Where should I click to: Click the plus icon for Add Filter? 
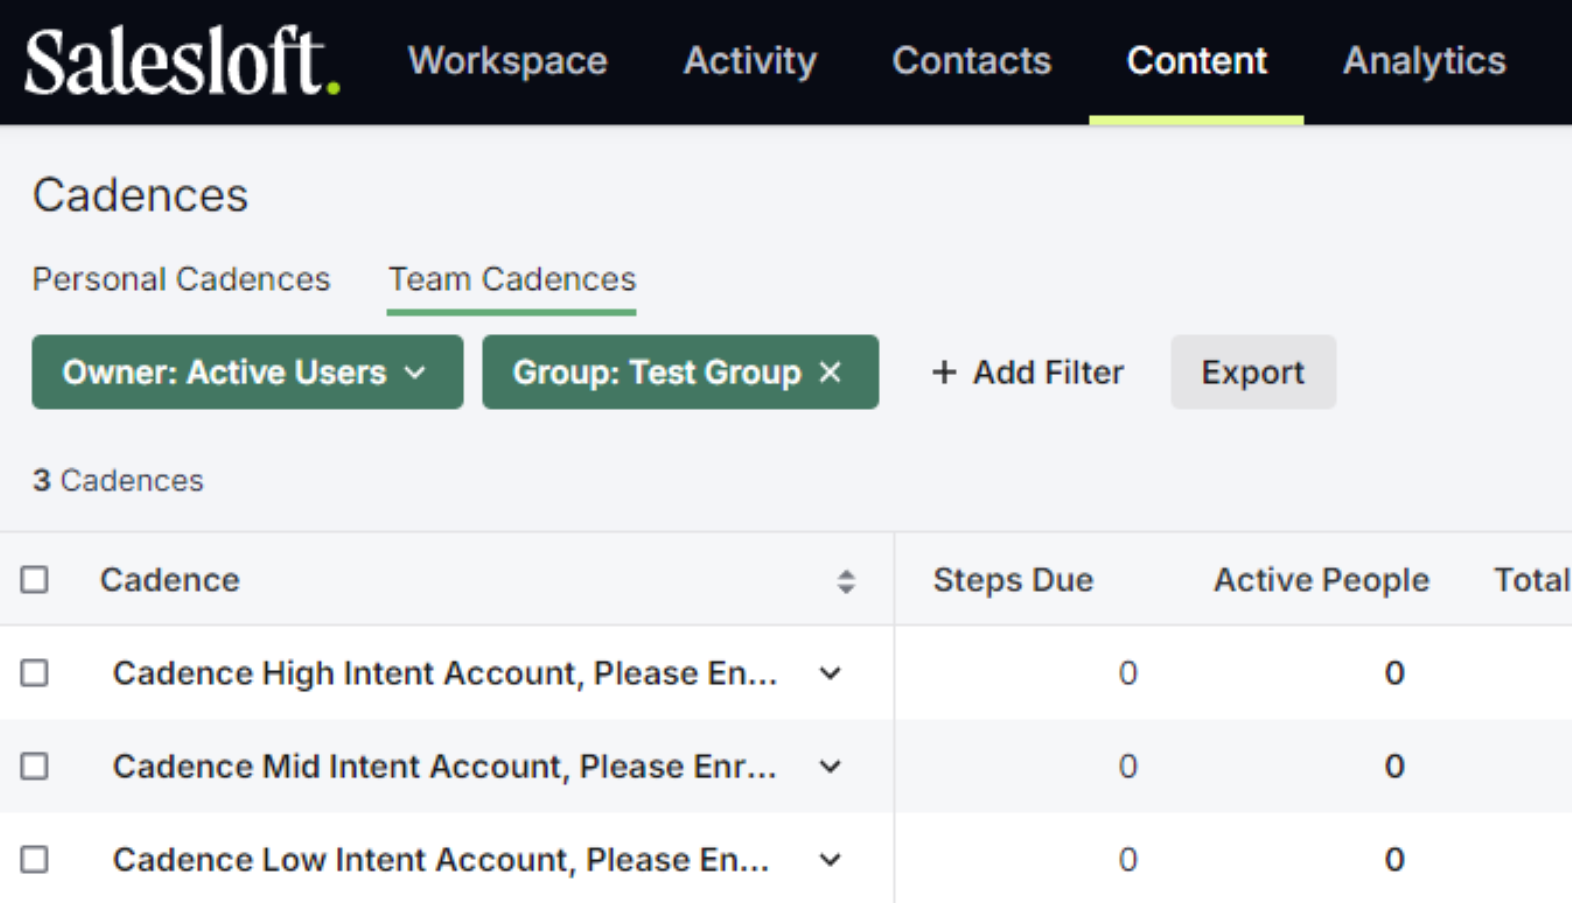point(943,373)
